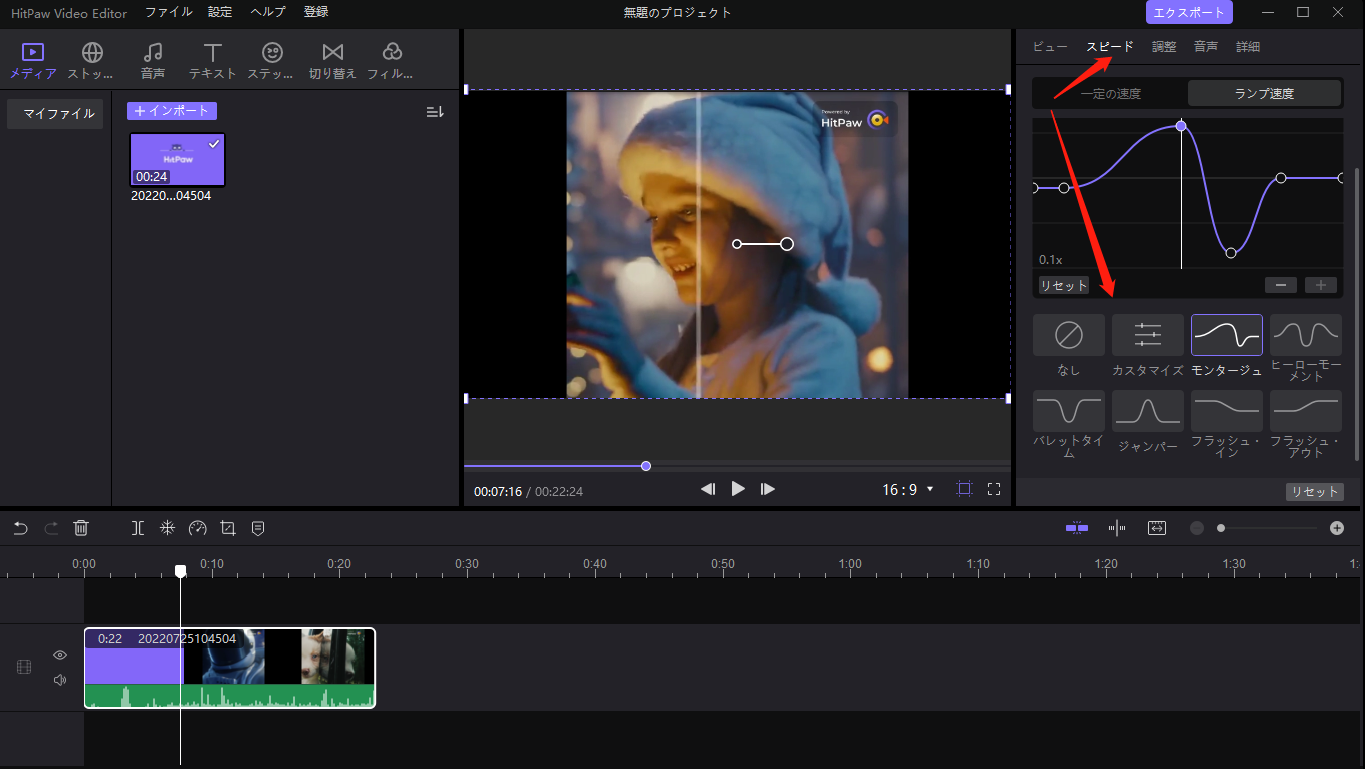This screenshot has width=1365, height=769.
Task: Click the delete trash icon in timeline toolbar
Action: [x=81, y=528]
